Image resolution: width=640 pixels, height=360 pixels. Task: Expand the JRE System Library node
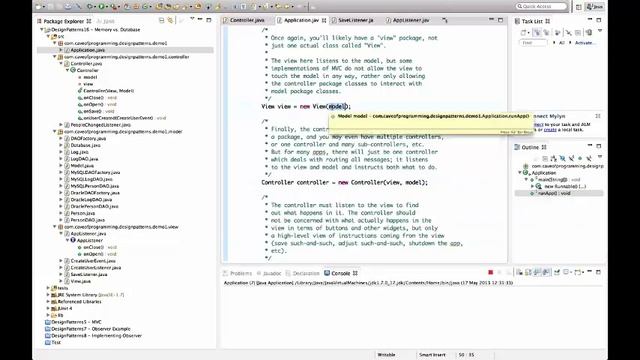point(48,295)
